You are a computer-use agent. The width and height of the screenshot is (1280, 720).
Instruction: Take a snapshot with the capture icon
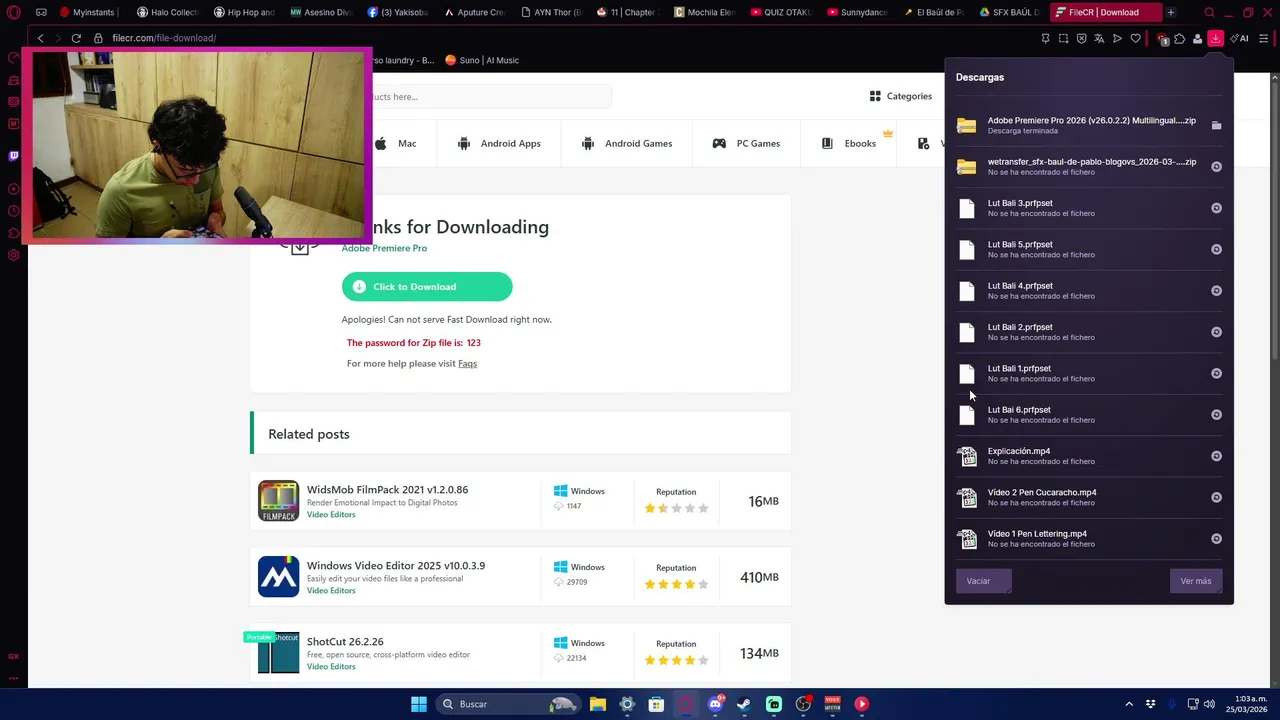(x=1063, y=38)
